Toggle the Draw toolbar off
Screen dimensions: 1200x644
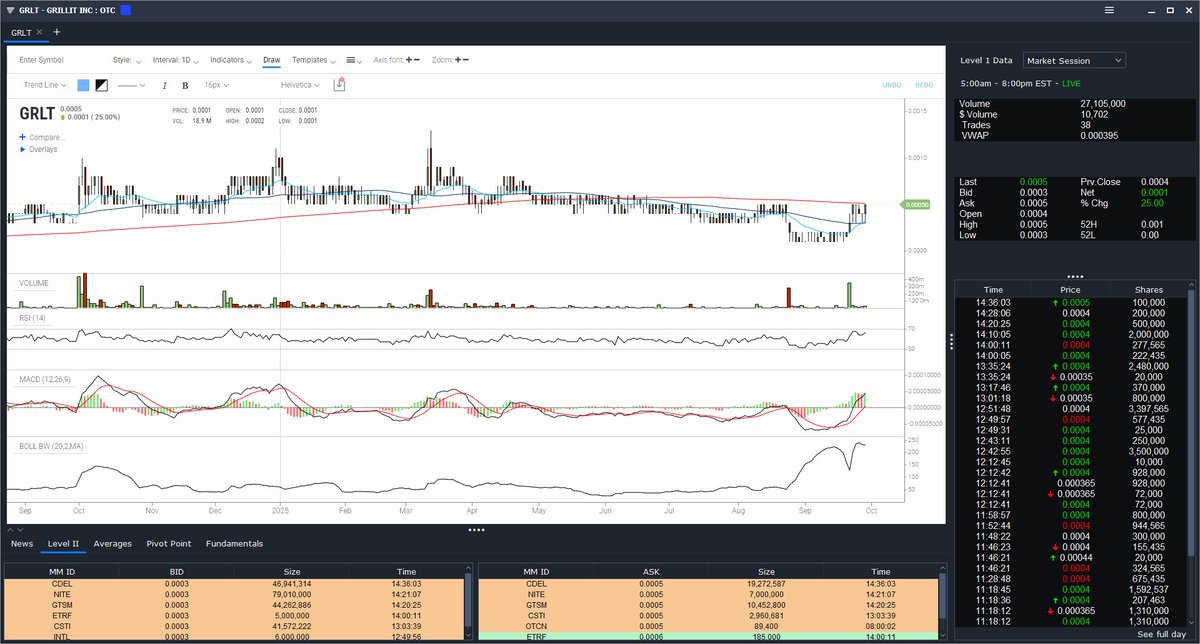[x=271, y=60]
